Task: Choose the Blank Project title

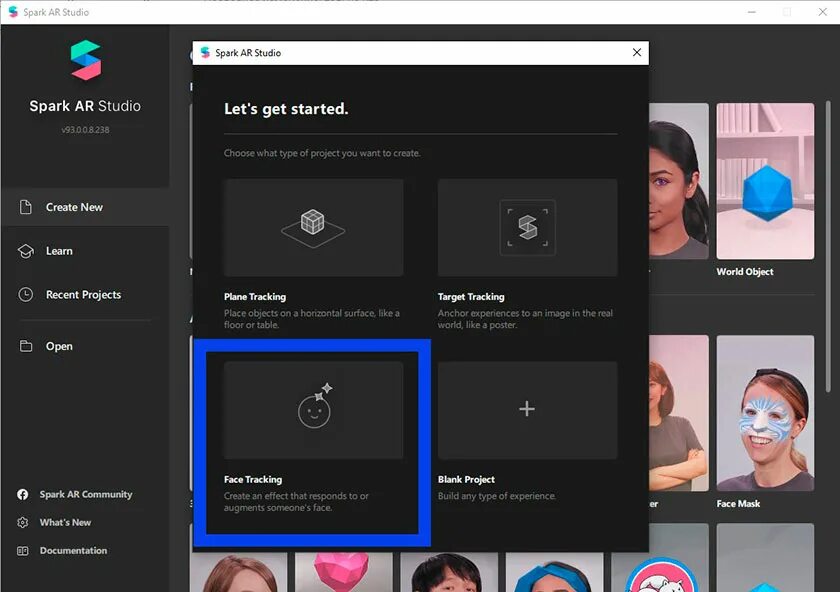Action: point(466,479)
